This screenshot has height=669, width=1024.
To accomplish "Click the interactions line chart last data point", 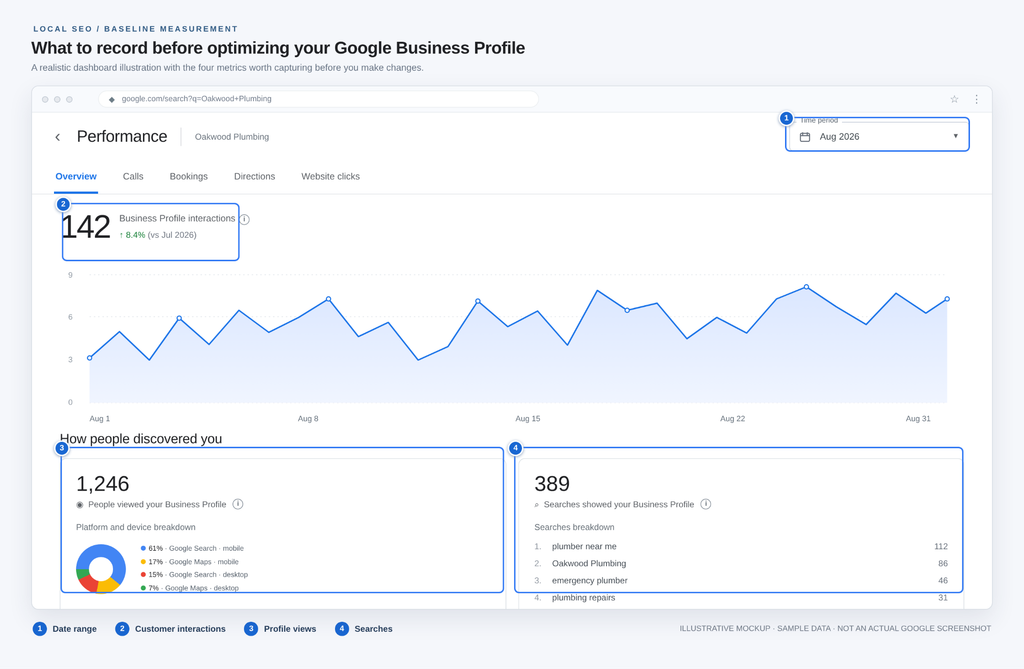I will point(947,299).
